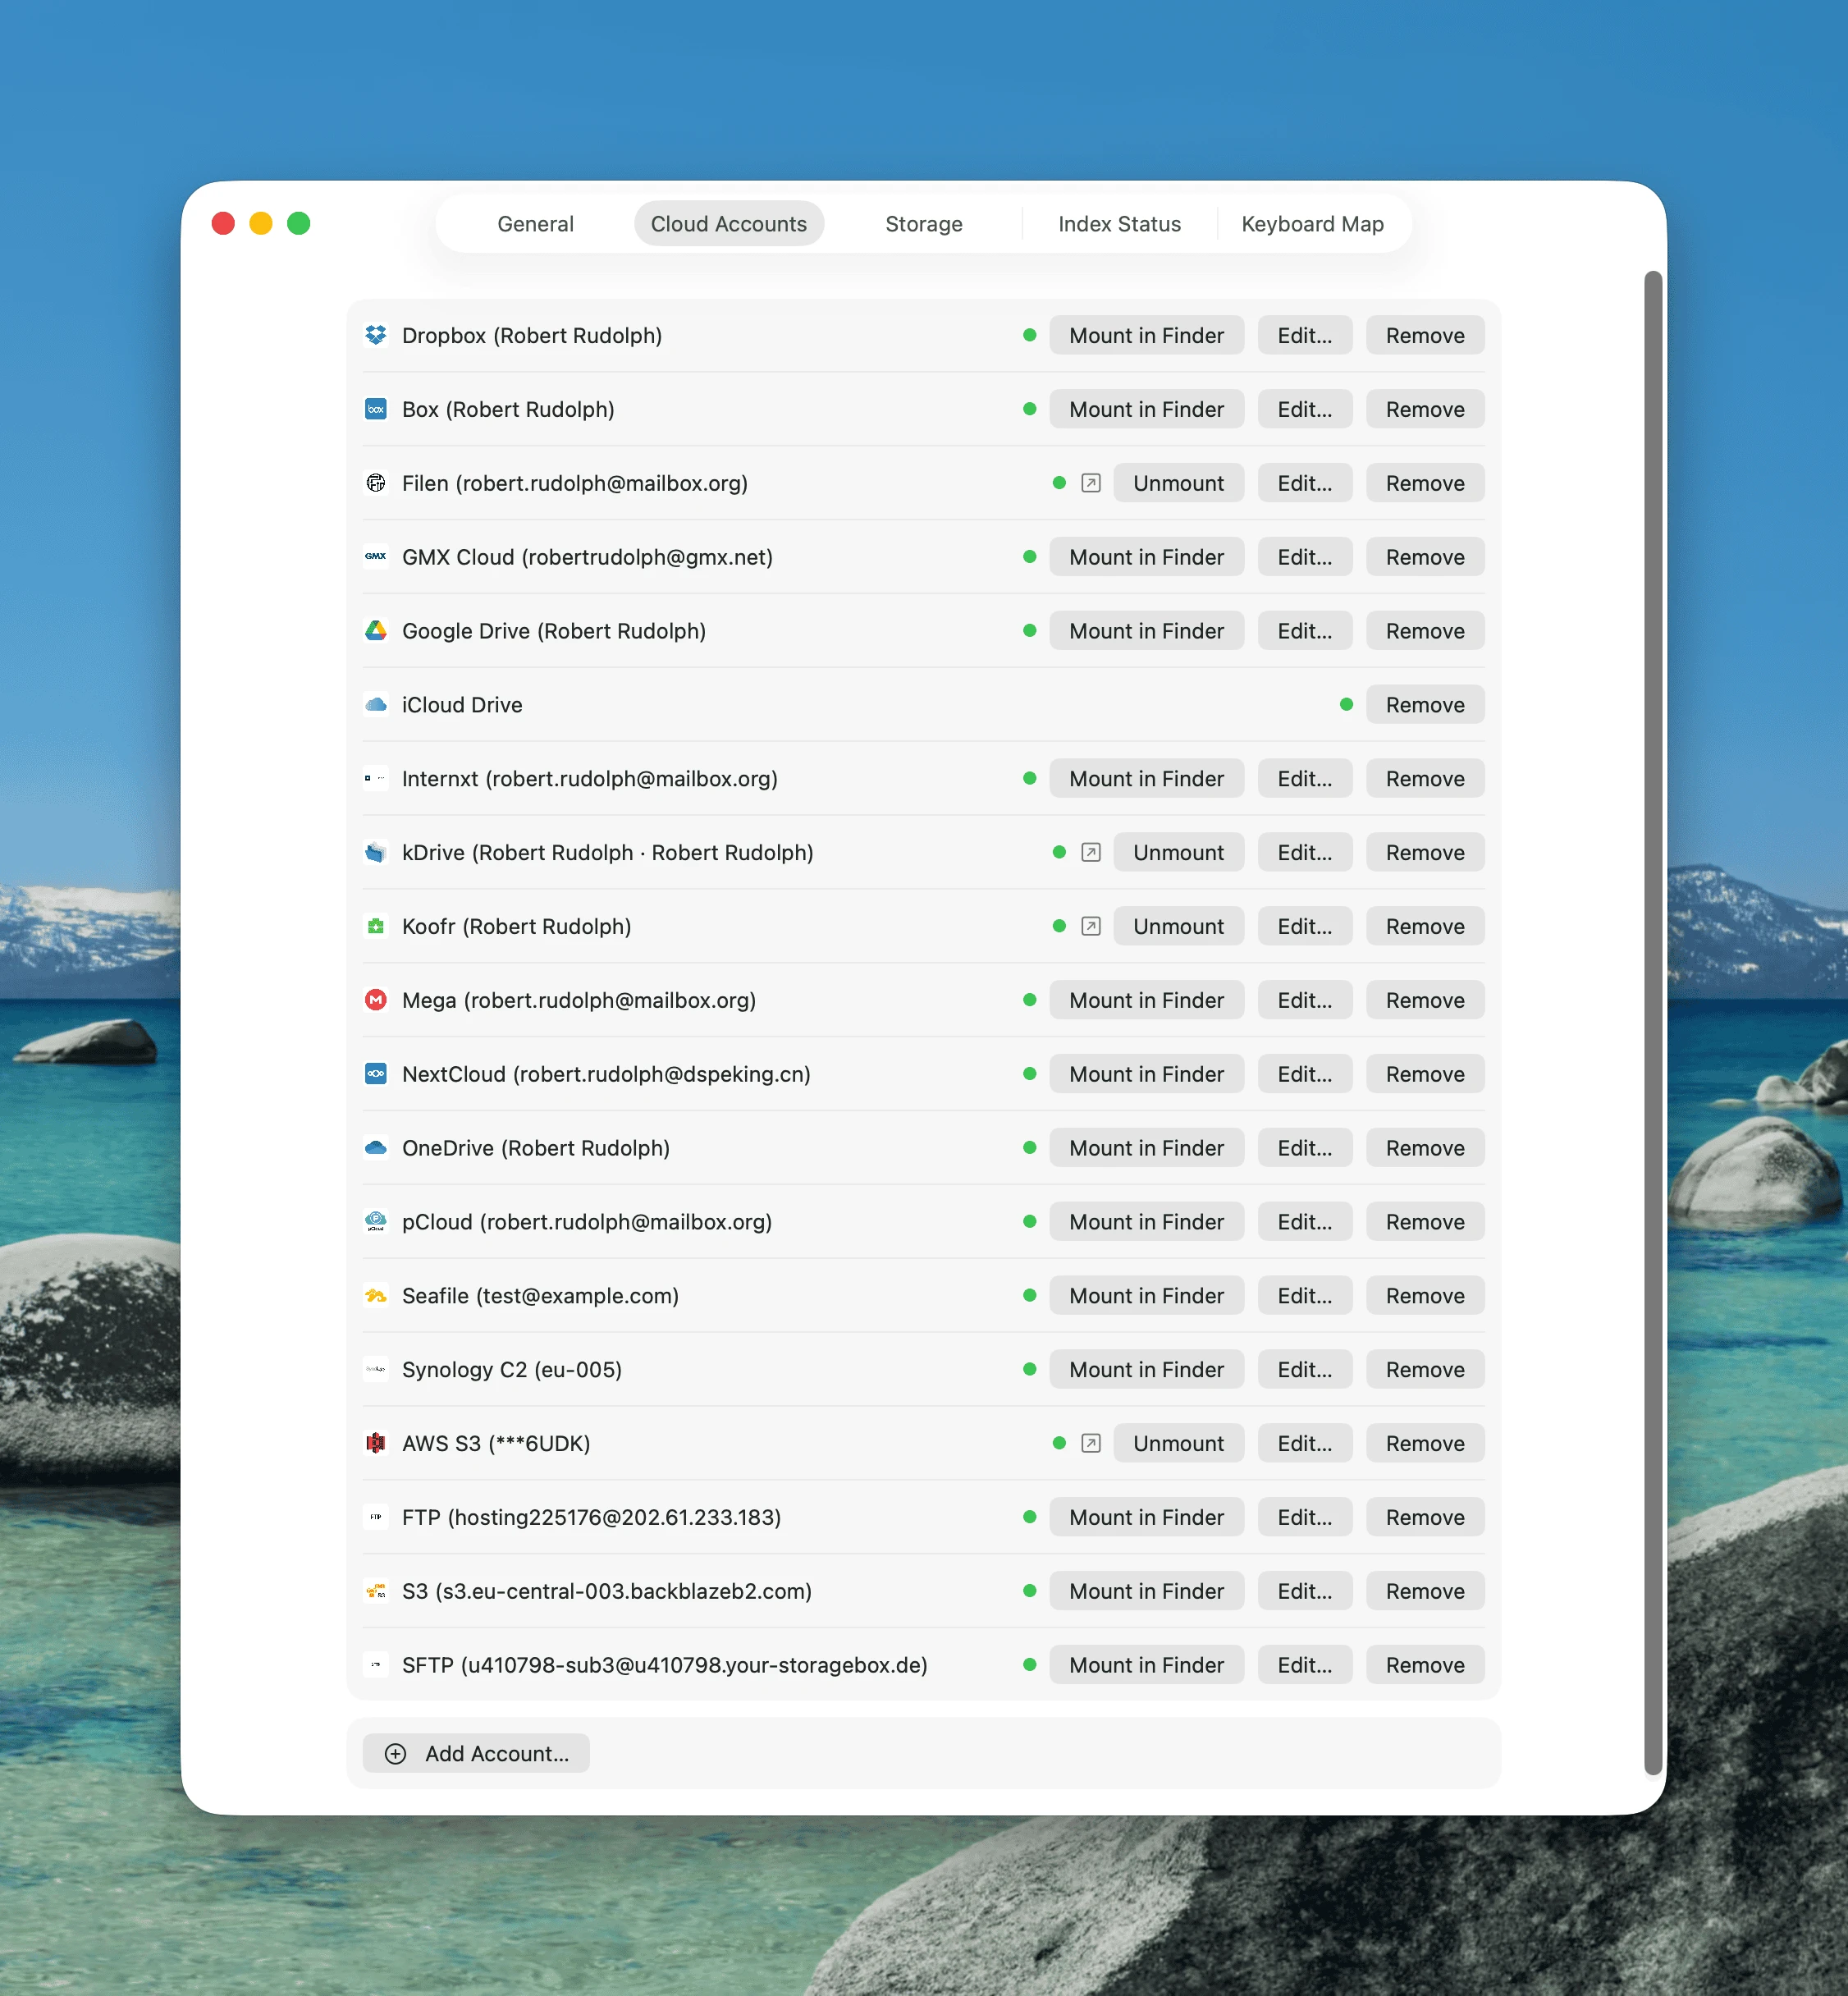Remove the OneDrive account
1848x1996 pixels.
point(1425,1148)
